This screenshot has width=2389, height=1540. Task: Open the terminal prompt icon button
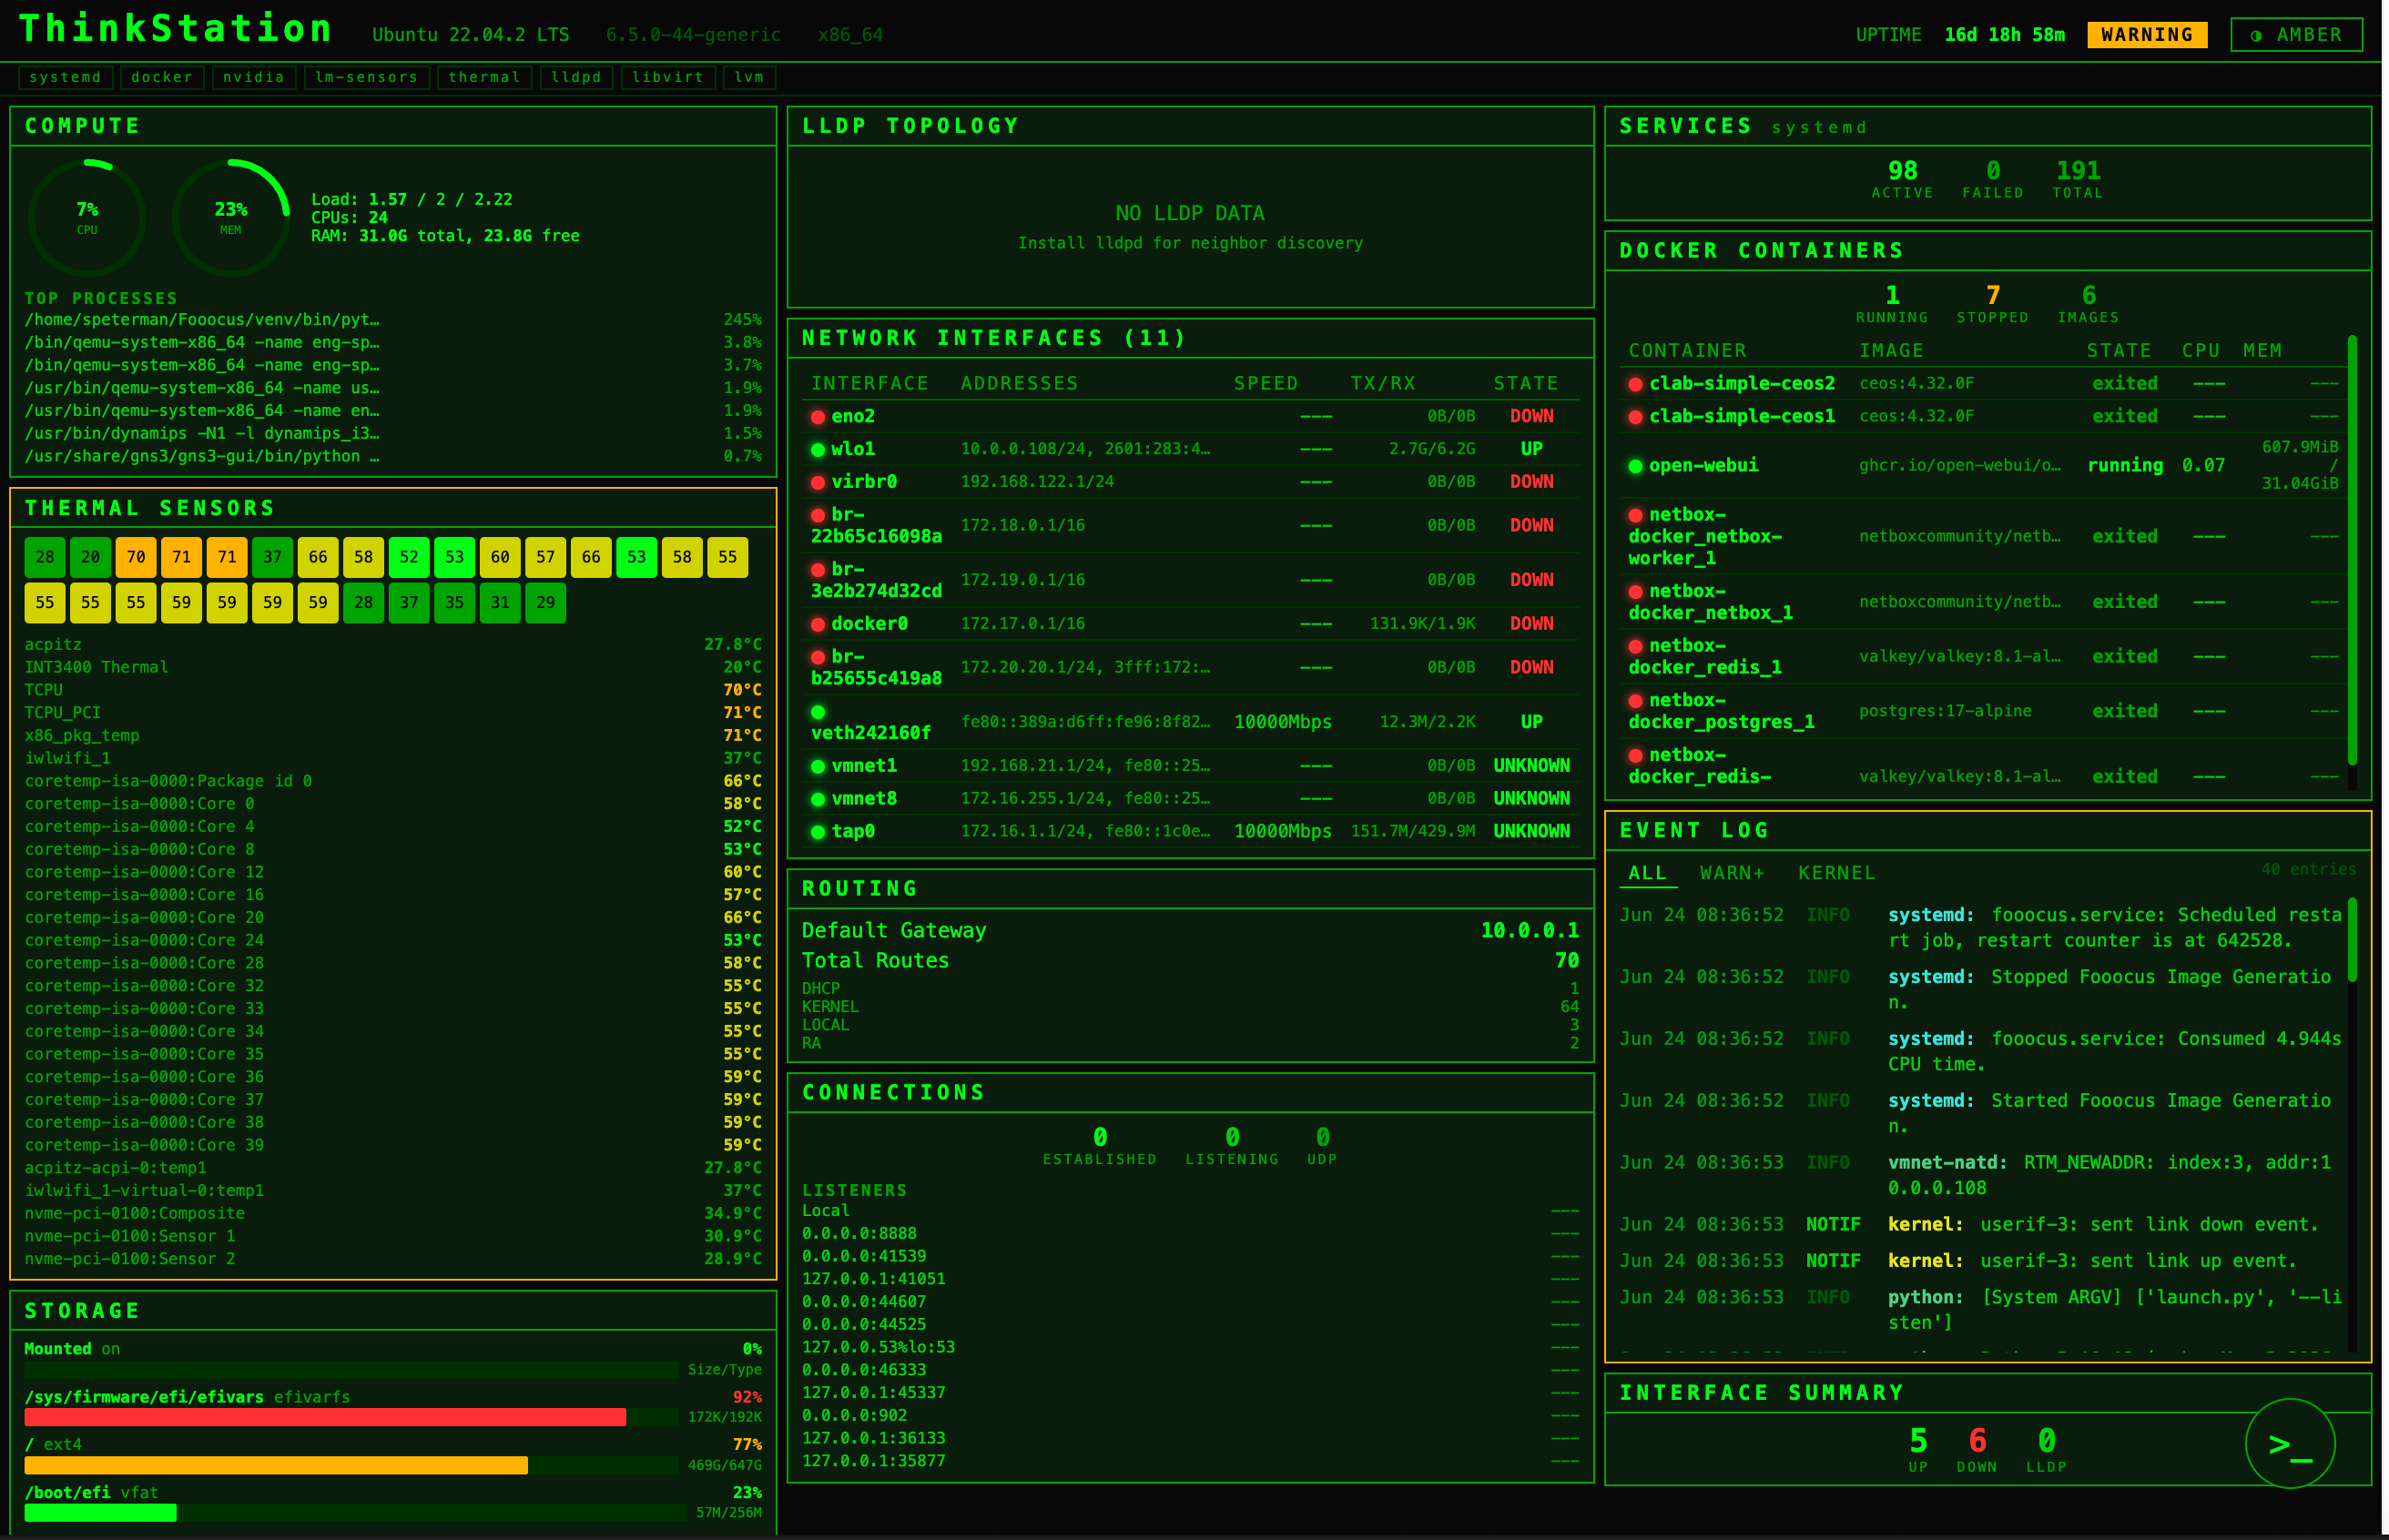(2289, 1443)
